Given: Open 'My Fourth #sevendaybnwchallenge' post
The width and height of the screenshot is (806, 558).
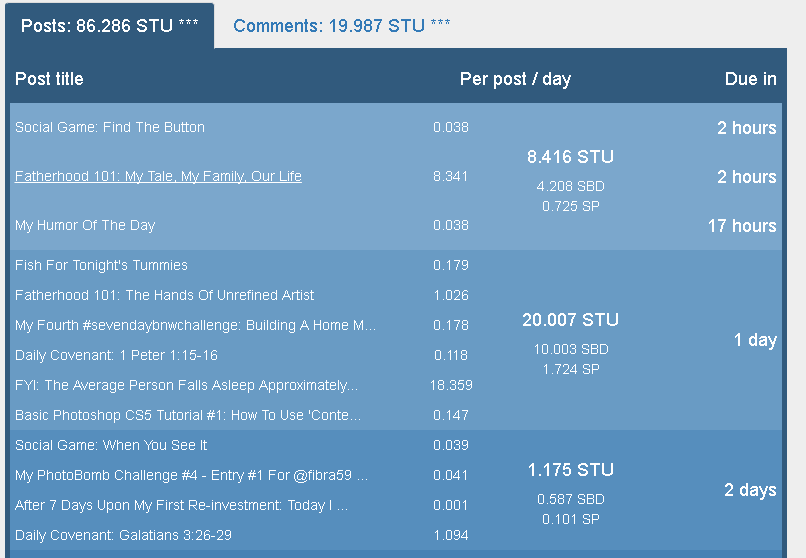Looking at the screenshot, I should [x=195, y=325].
